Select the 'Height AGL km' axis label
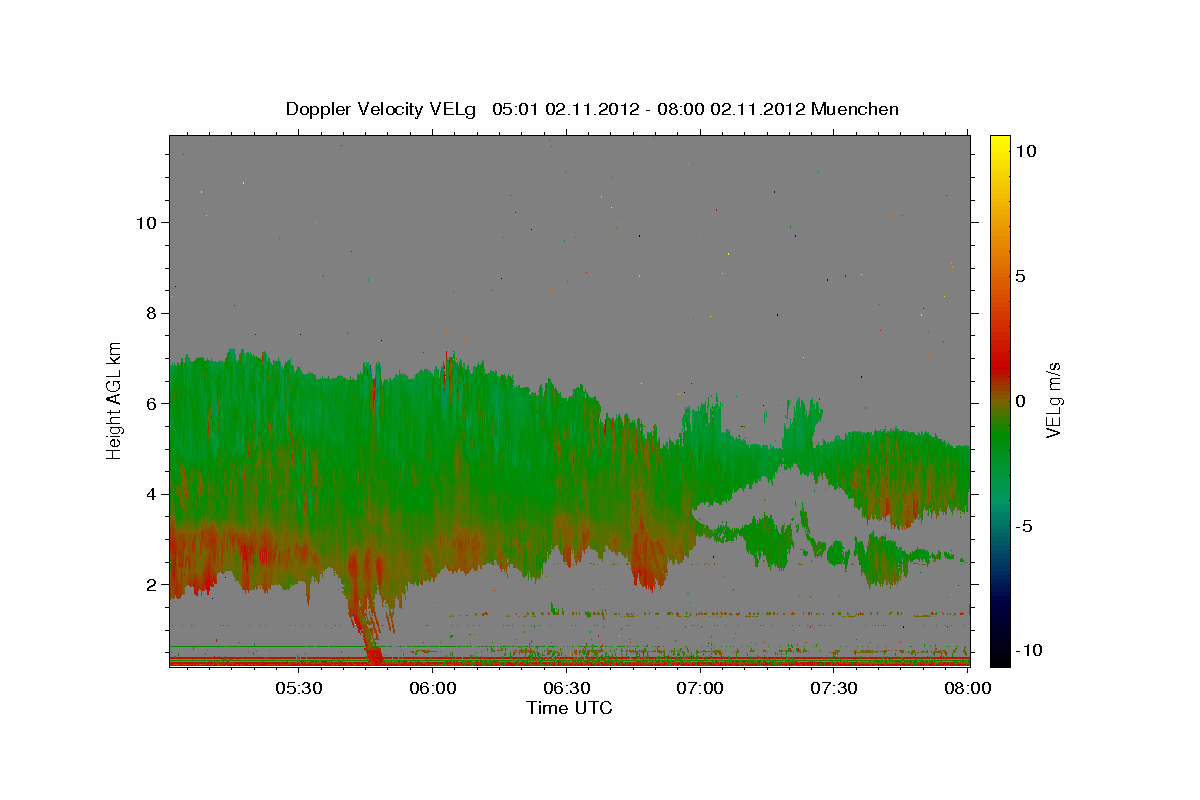Screen dimensions: 1200x800 pyautogui.click(x=115, y=400)
